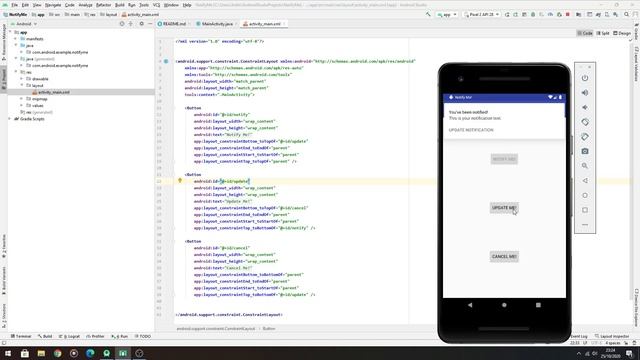Click the emulator sidebar home circle
The width and height of the screenshot is (640, 360).
coord(585,195)
